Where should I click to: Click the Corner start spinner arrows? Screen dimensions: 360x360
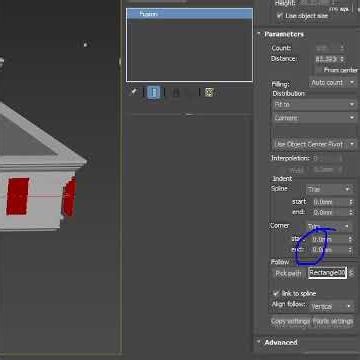350,239
